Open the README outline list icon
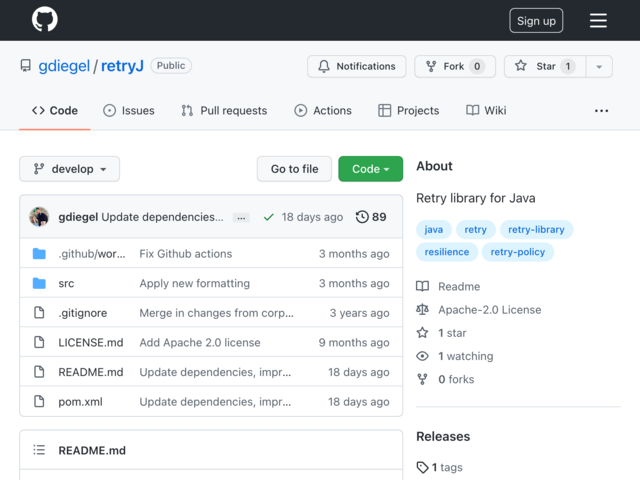640x480 pixels. coord(39,451)
